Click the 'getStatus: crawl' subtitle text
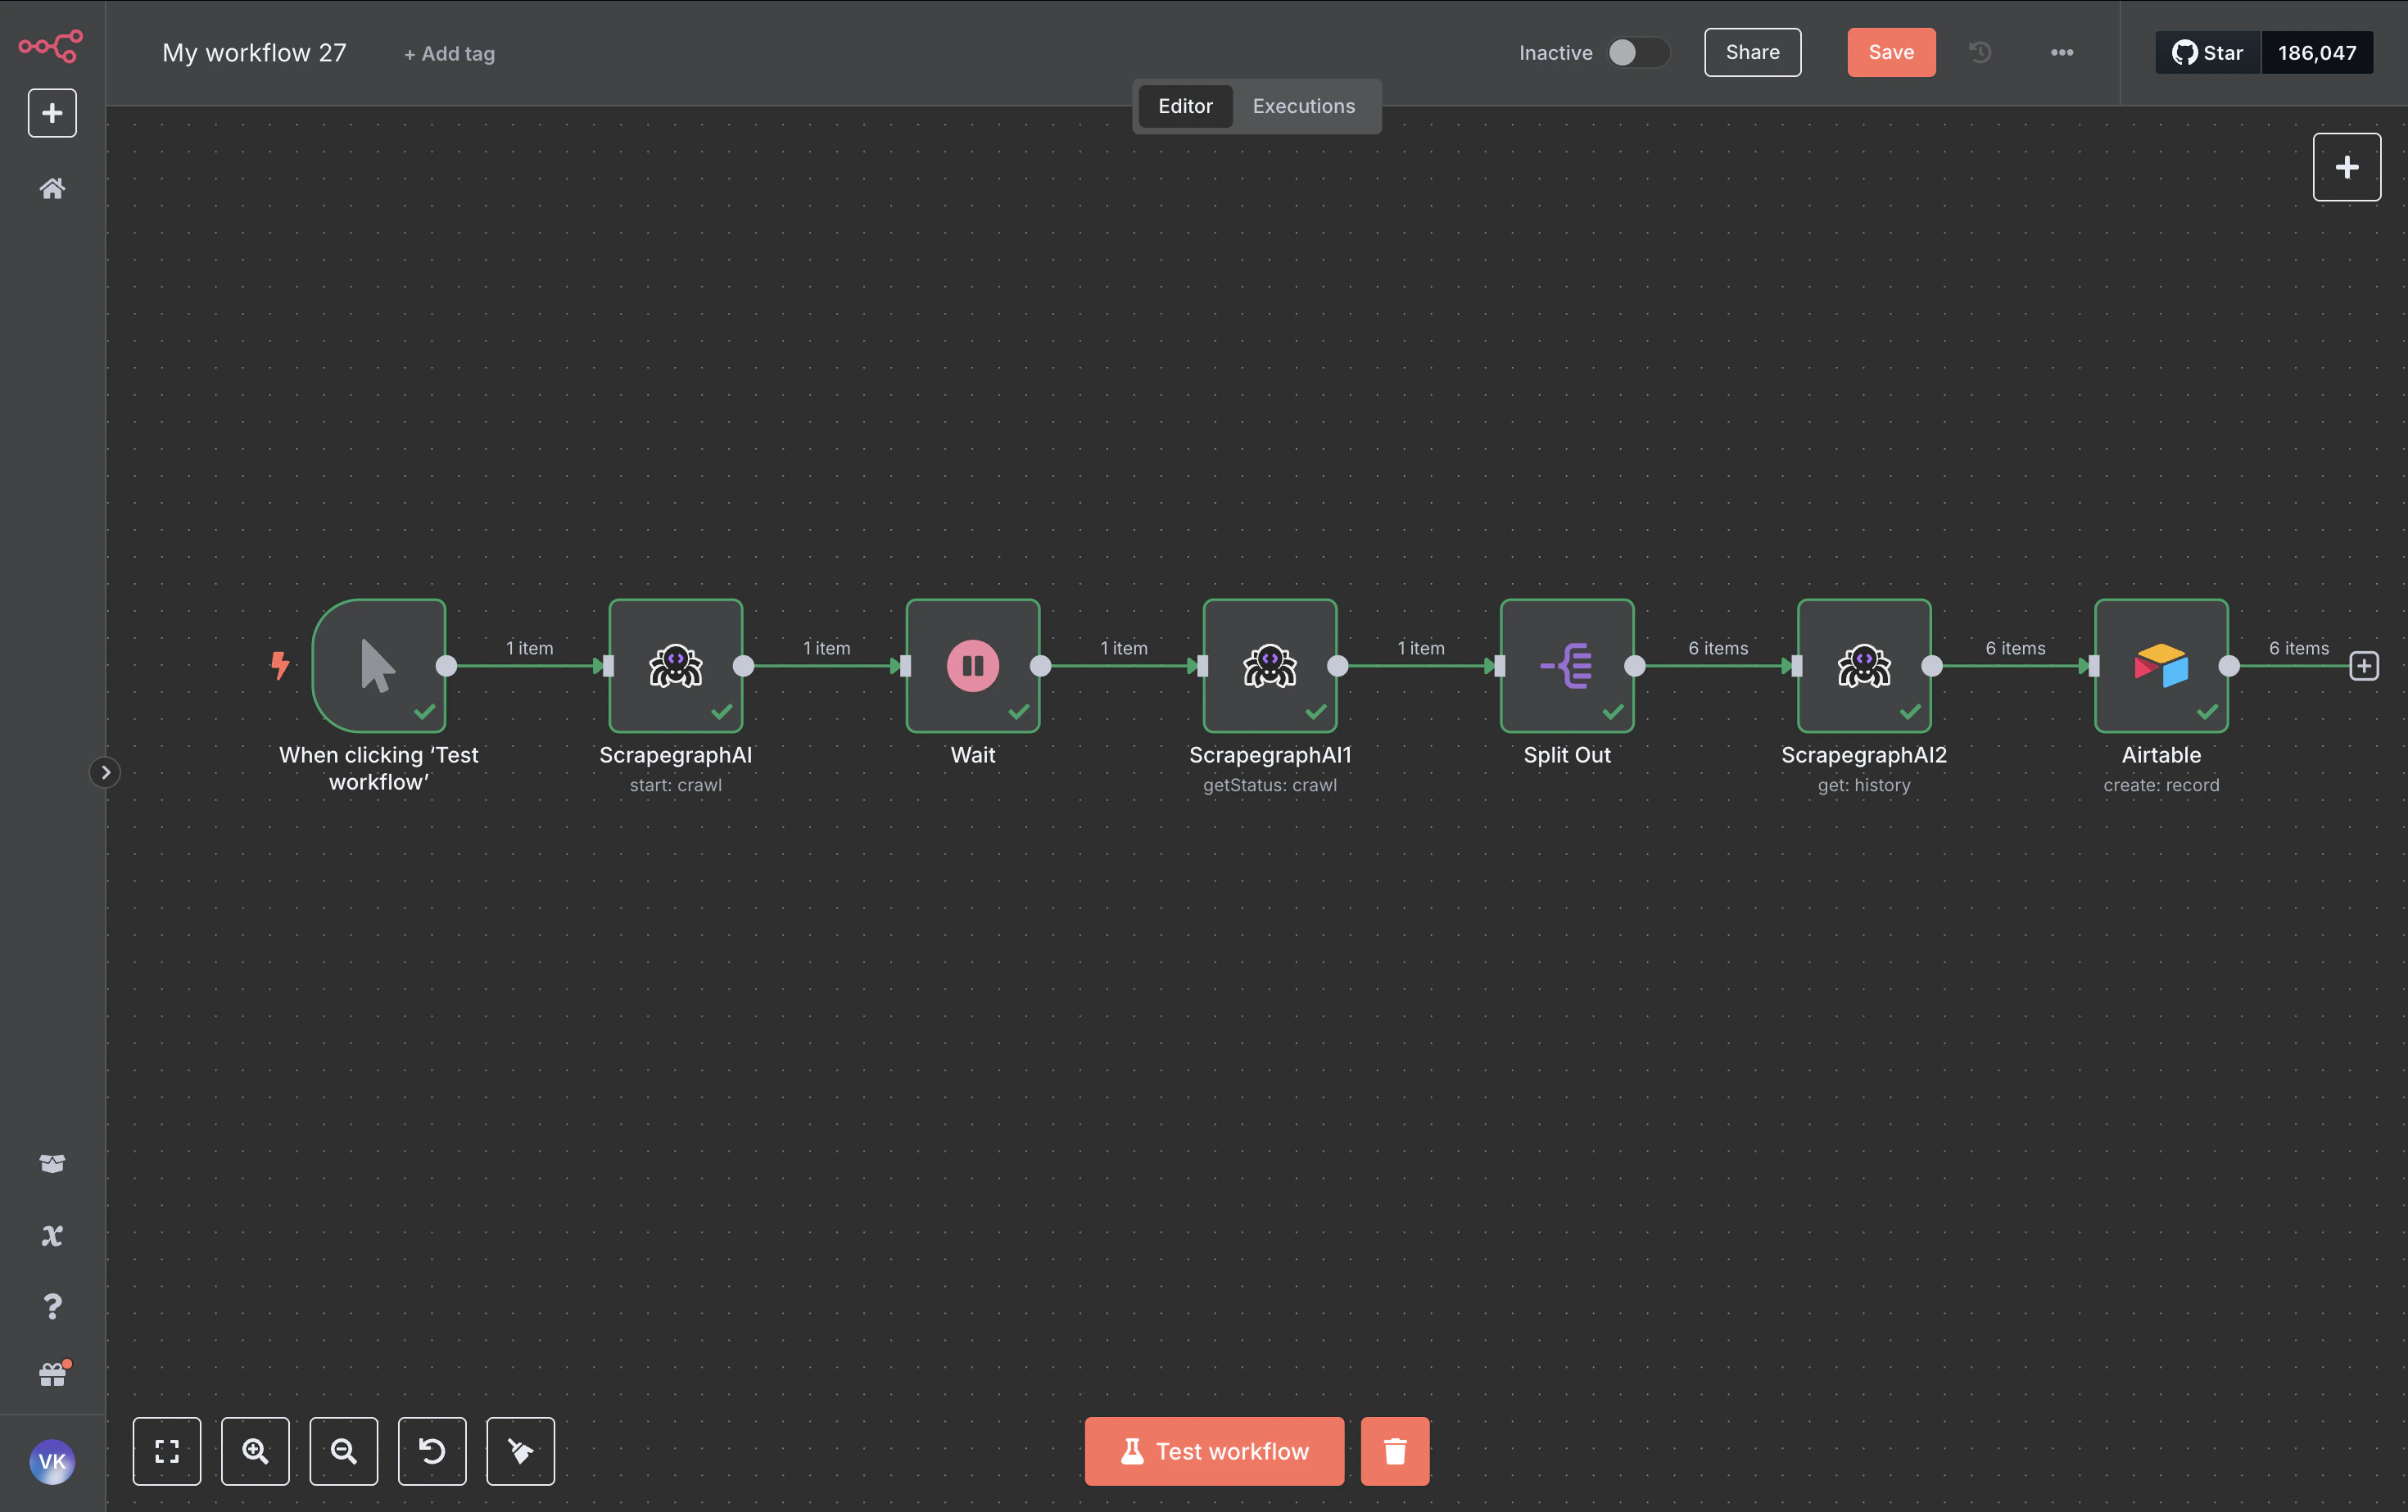The image size is (2408, 1512). tap(1270, 785)
